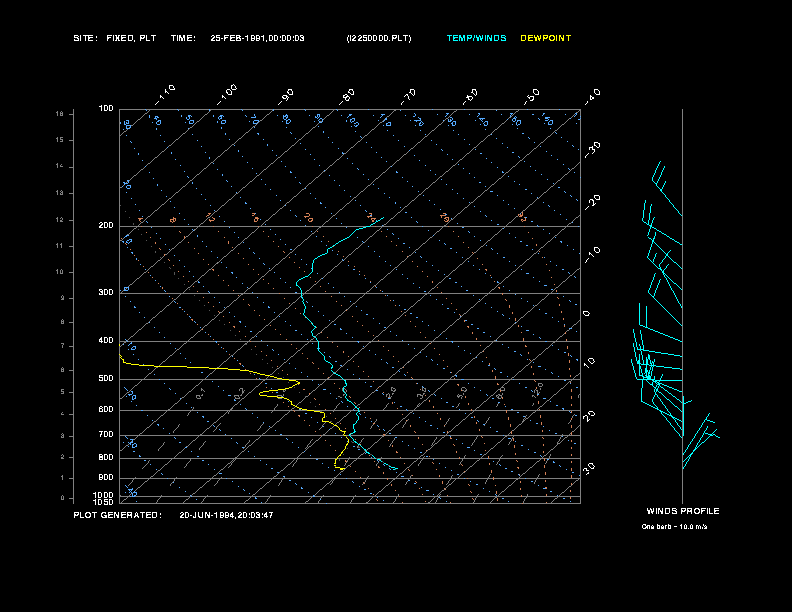The image size is (792, 612).
Task: Click the sounding date 25-FEB-1991,00:00:03
Action: tap(257, 38)
